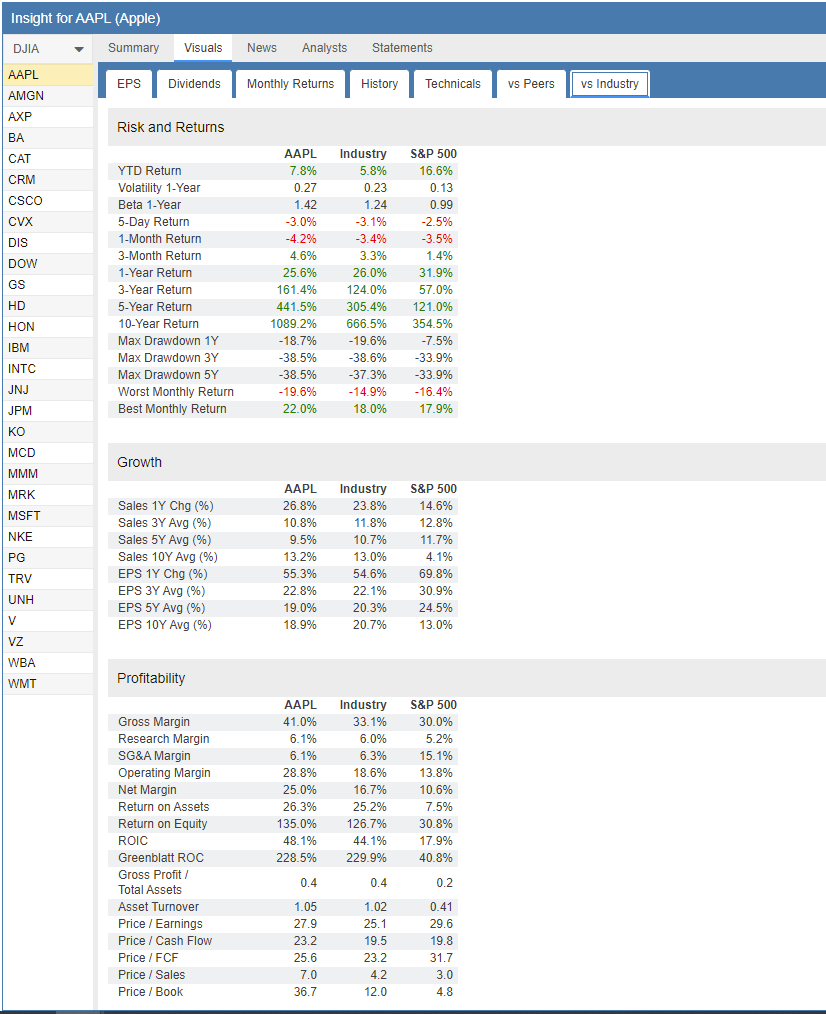The image size is (826, 1014).
Task: Click the EPS 10Y Avg (%) row label
Action: [x=165, y=625]
